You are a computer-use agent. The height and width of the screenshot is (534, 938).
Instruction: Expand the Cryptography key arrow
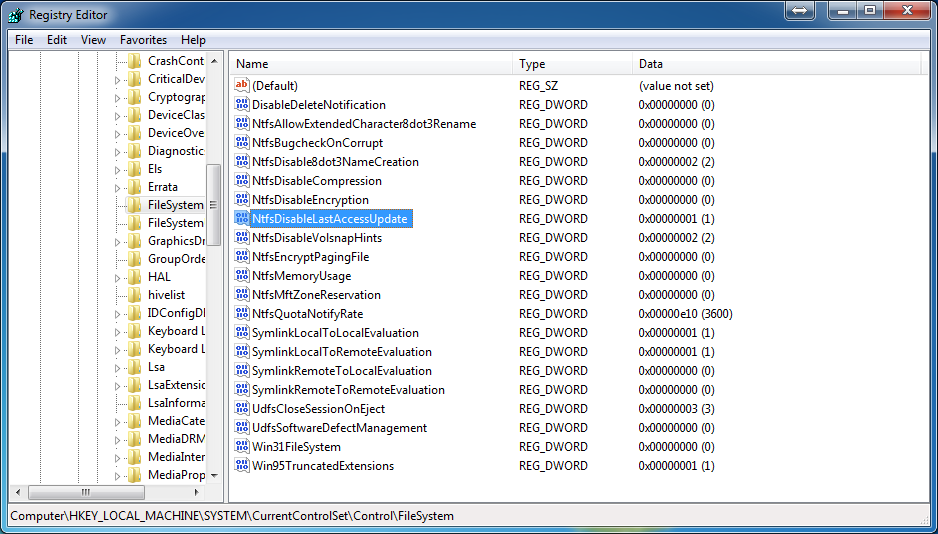[117, 97]
